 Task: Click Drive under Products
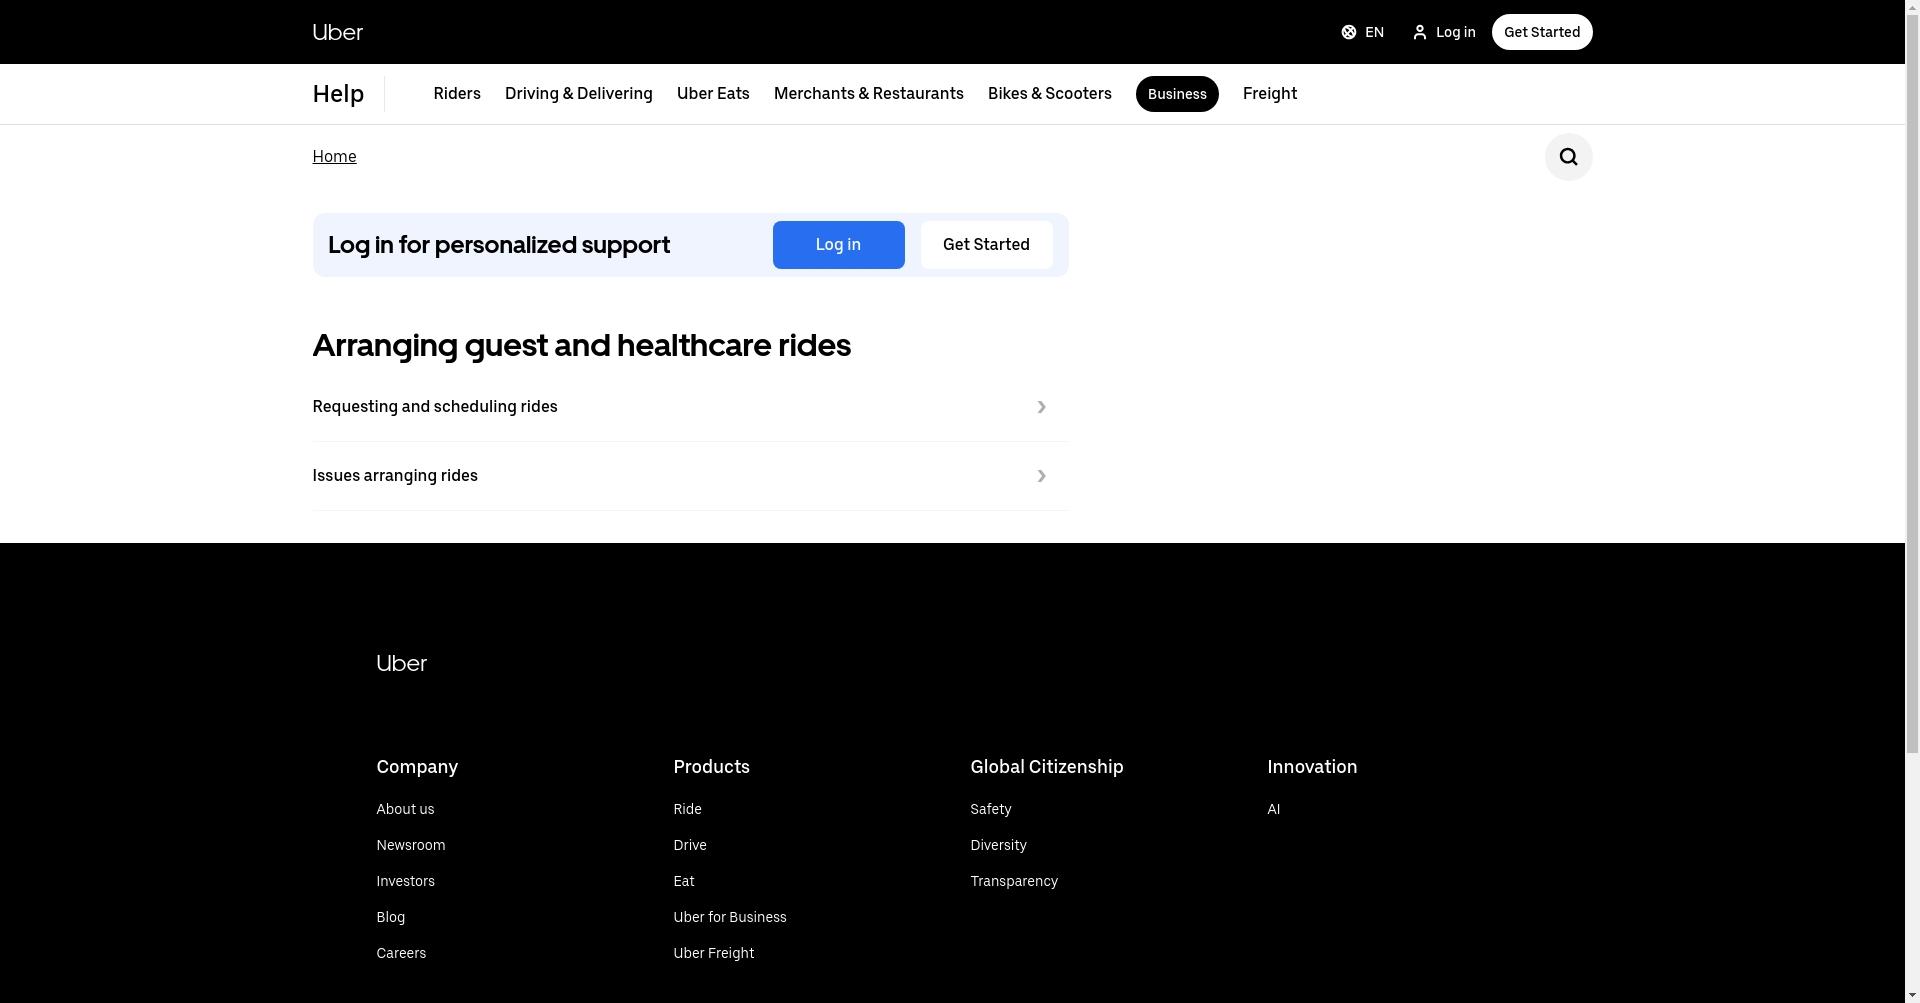point(689,845)
